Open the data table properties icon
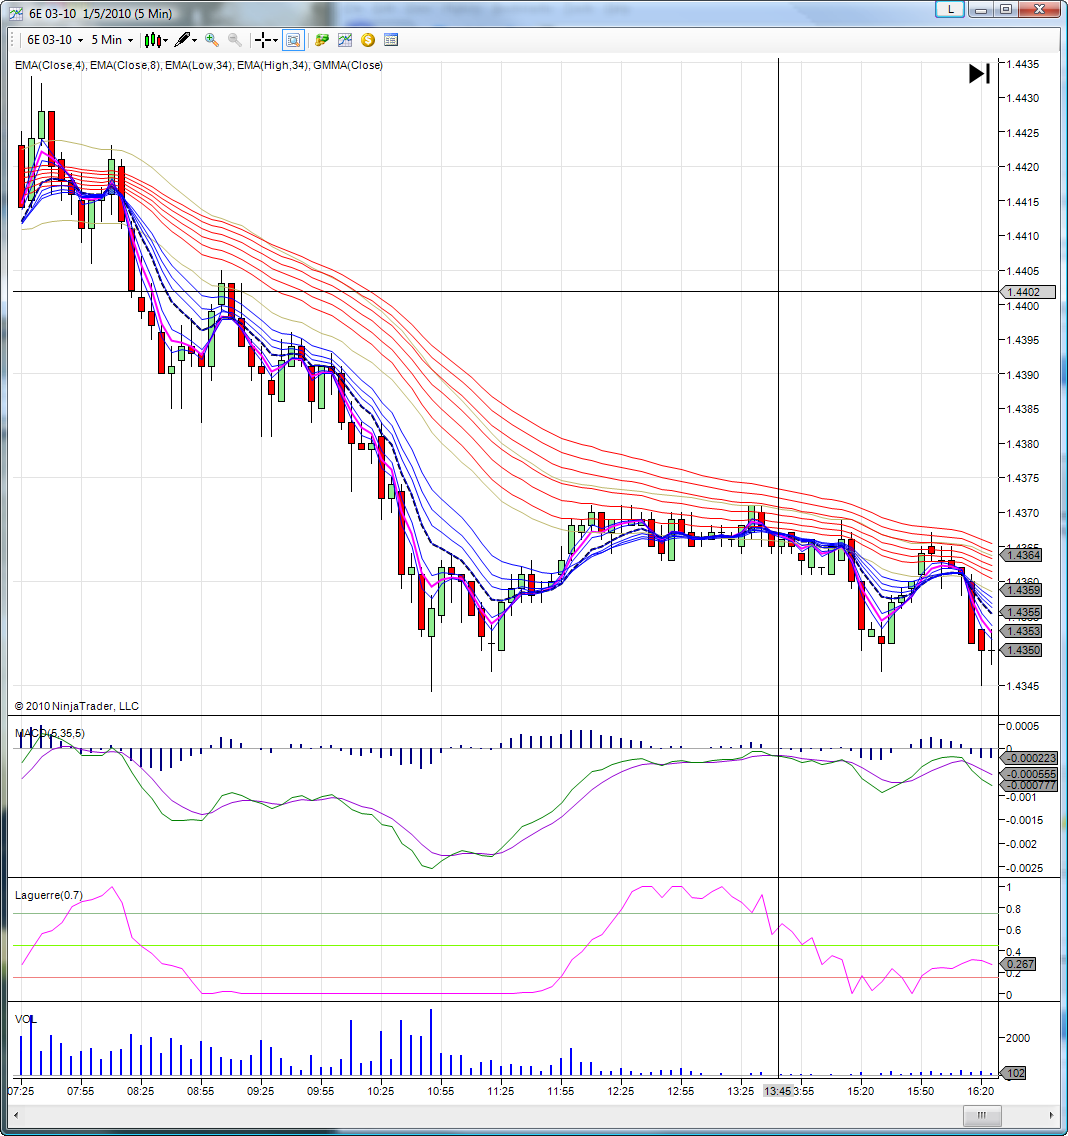The width and height of the screenshot is (1068, 1136). pos(391,40)
